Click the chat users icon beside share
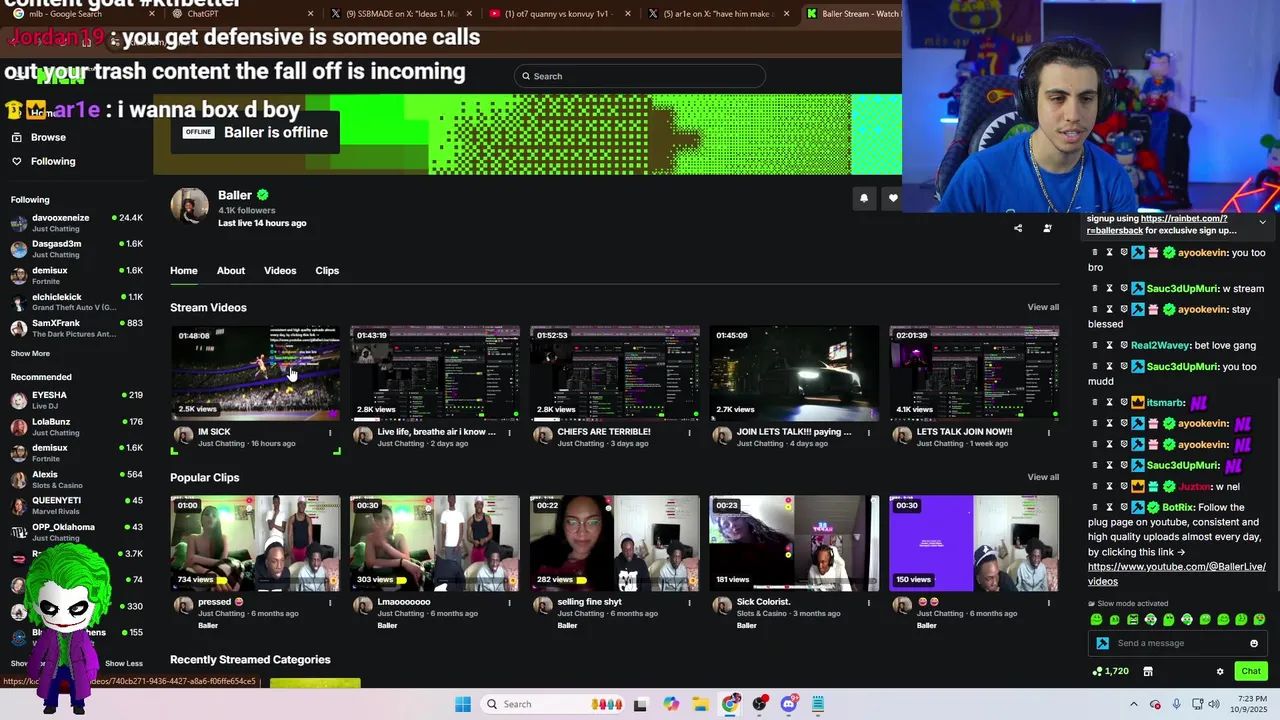 tap(1047, 228)
